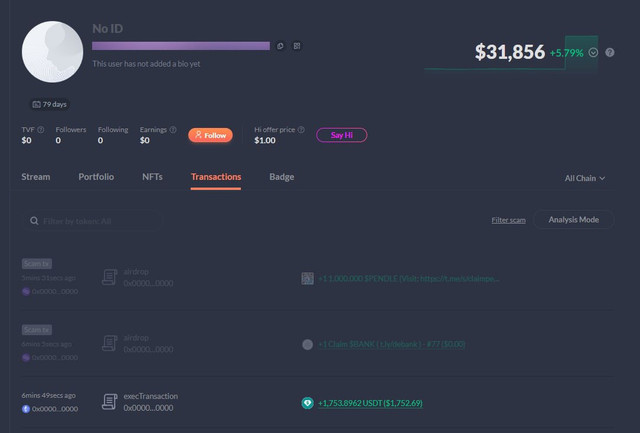Enable Analysis Mode
The image size is (640, 433).
573,220
